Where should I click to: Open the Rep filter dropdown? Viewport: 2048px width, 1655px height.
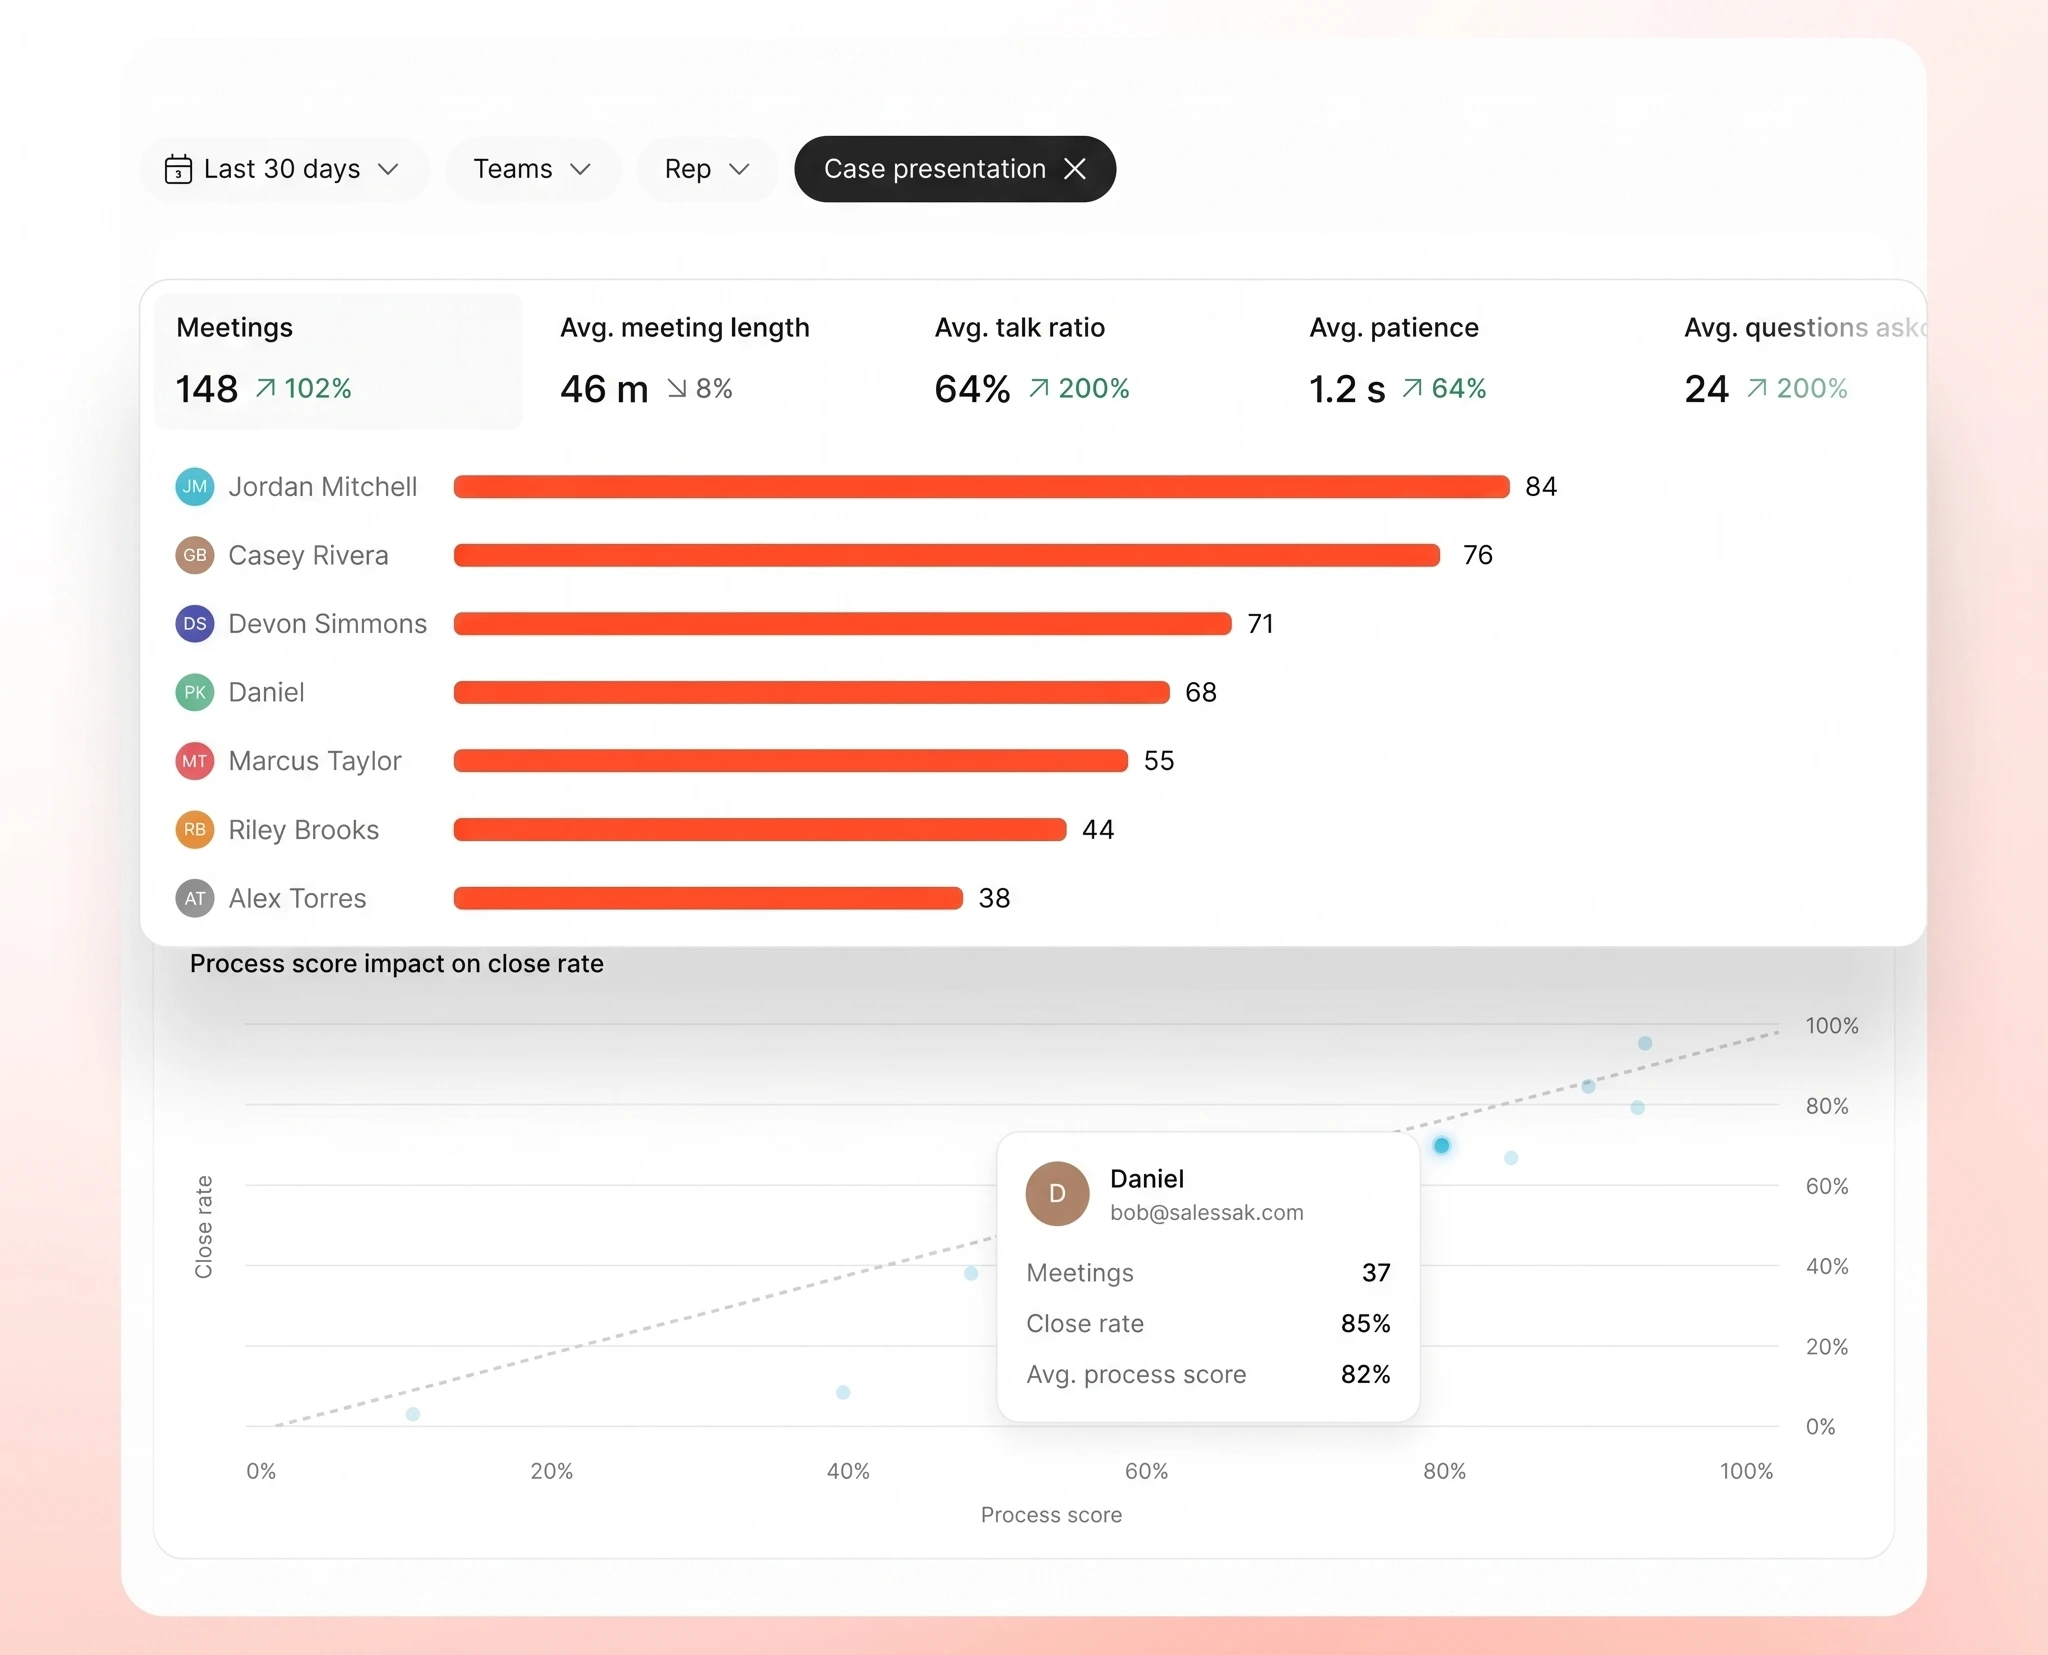(x=707, y=169)
